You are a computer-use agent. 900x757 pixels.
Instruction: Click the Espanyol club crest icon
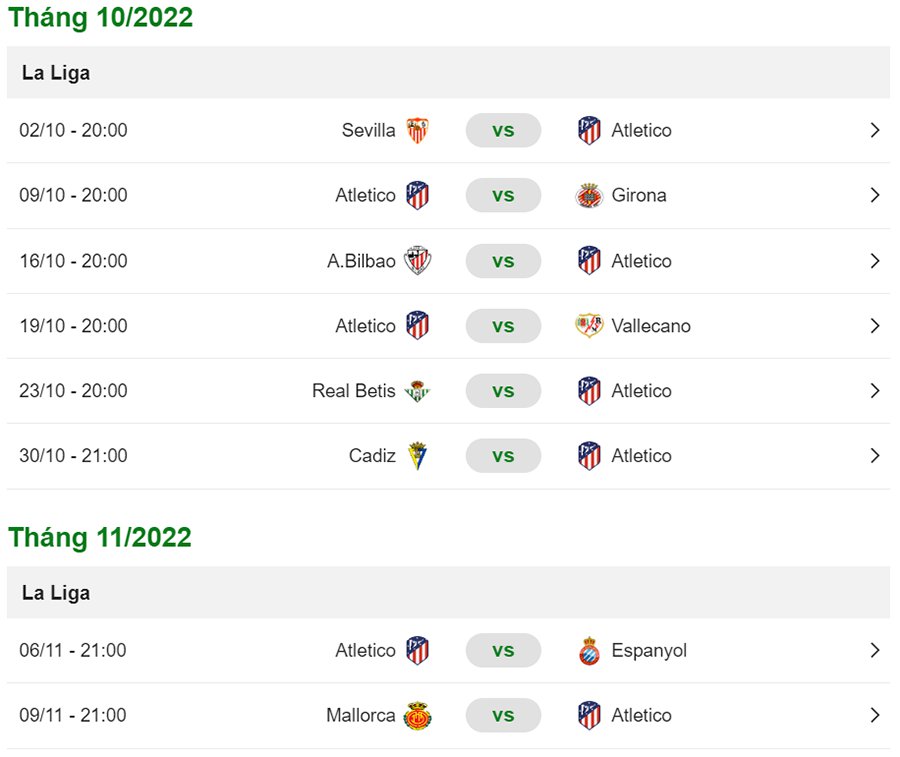pyautogui.click(x=589, y=651)
